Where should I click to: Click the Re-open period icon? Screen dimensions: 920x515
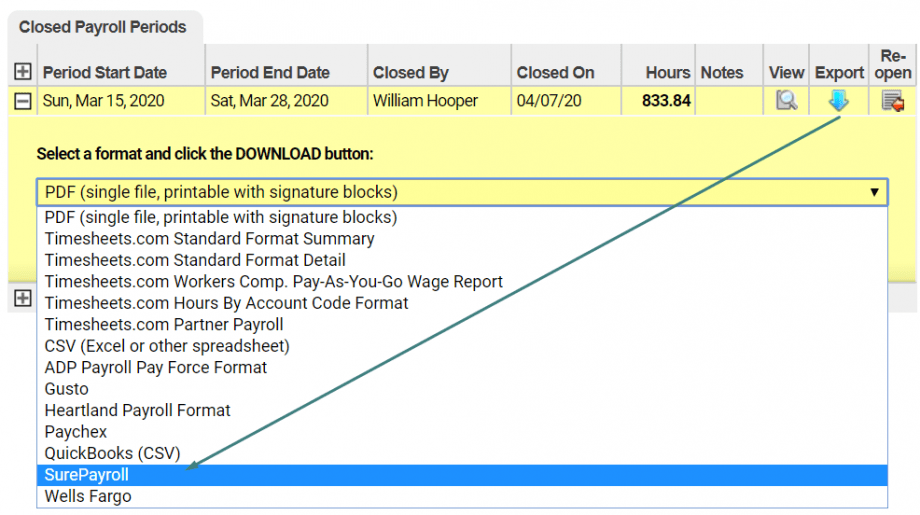(892, 101)
